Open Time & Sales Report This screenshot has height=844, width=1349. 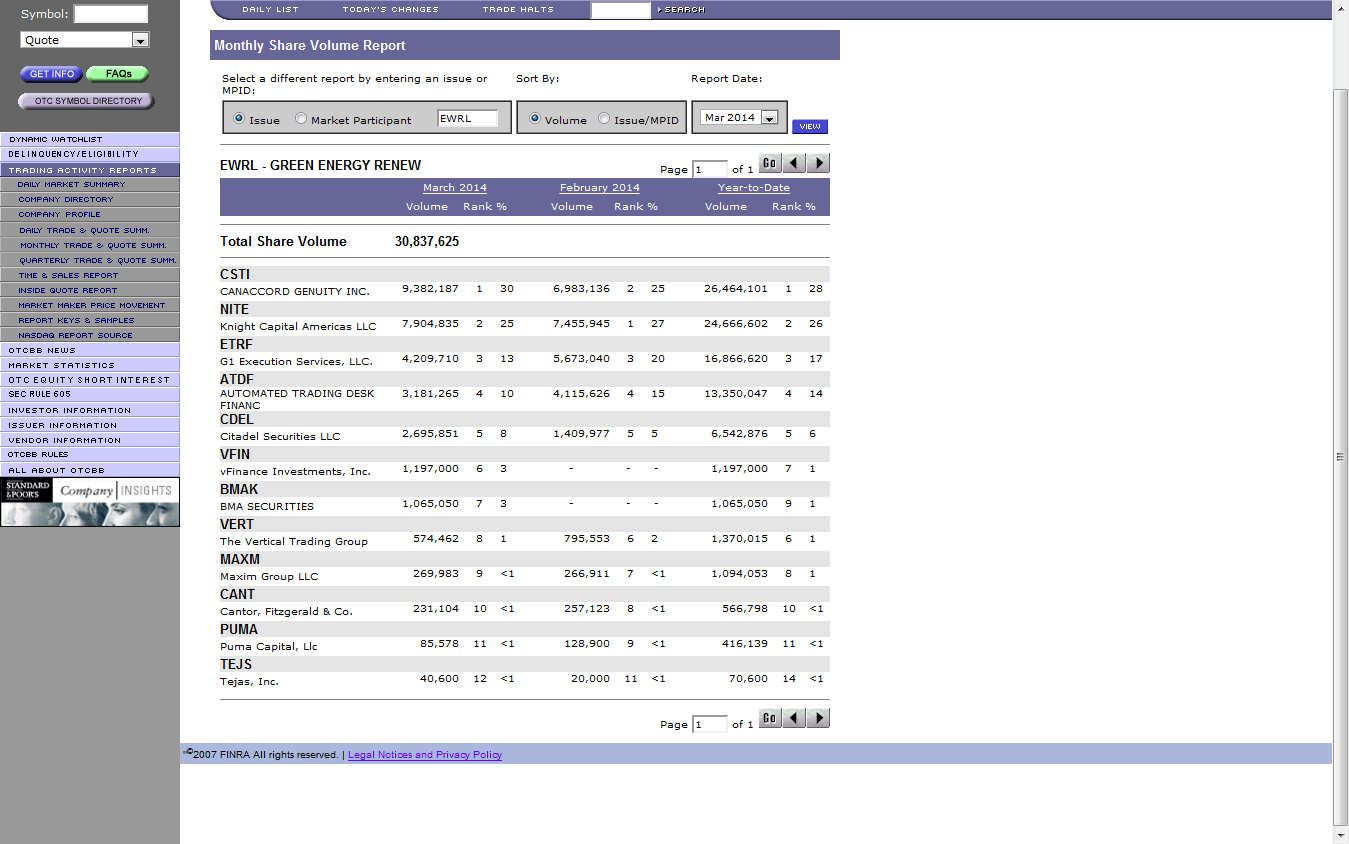pyautogui.click(x=90, y=276)
